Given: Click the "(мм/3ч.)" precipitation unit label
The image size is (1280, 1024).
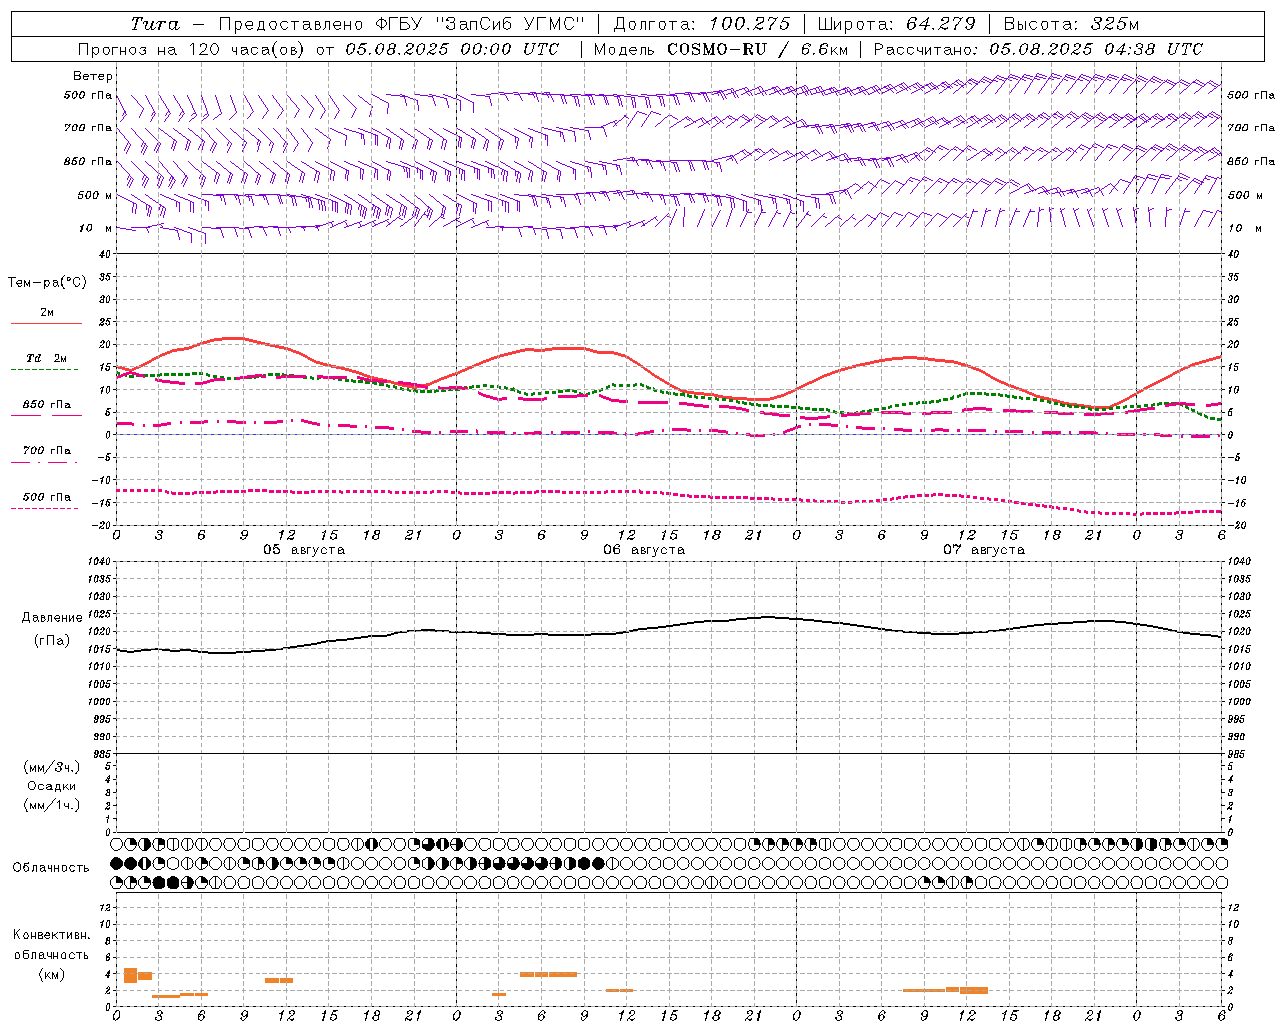Looking at the screenshot, I should click(52, 767).
